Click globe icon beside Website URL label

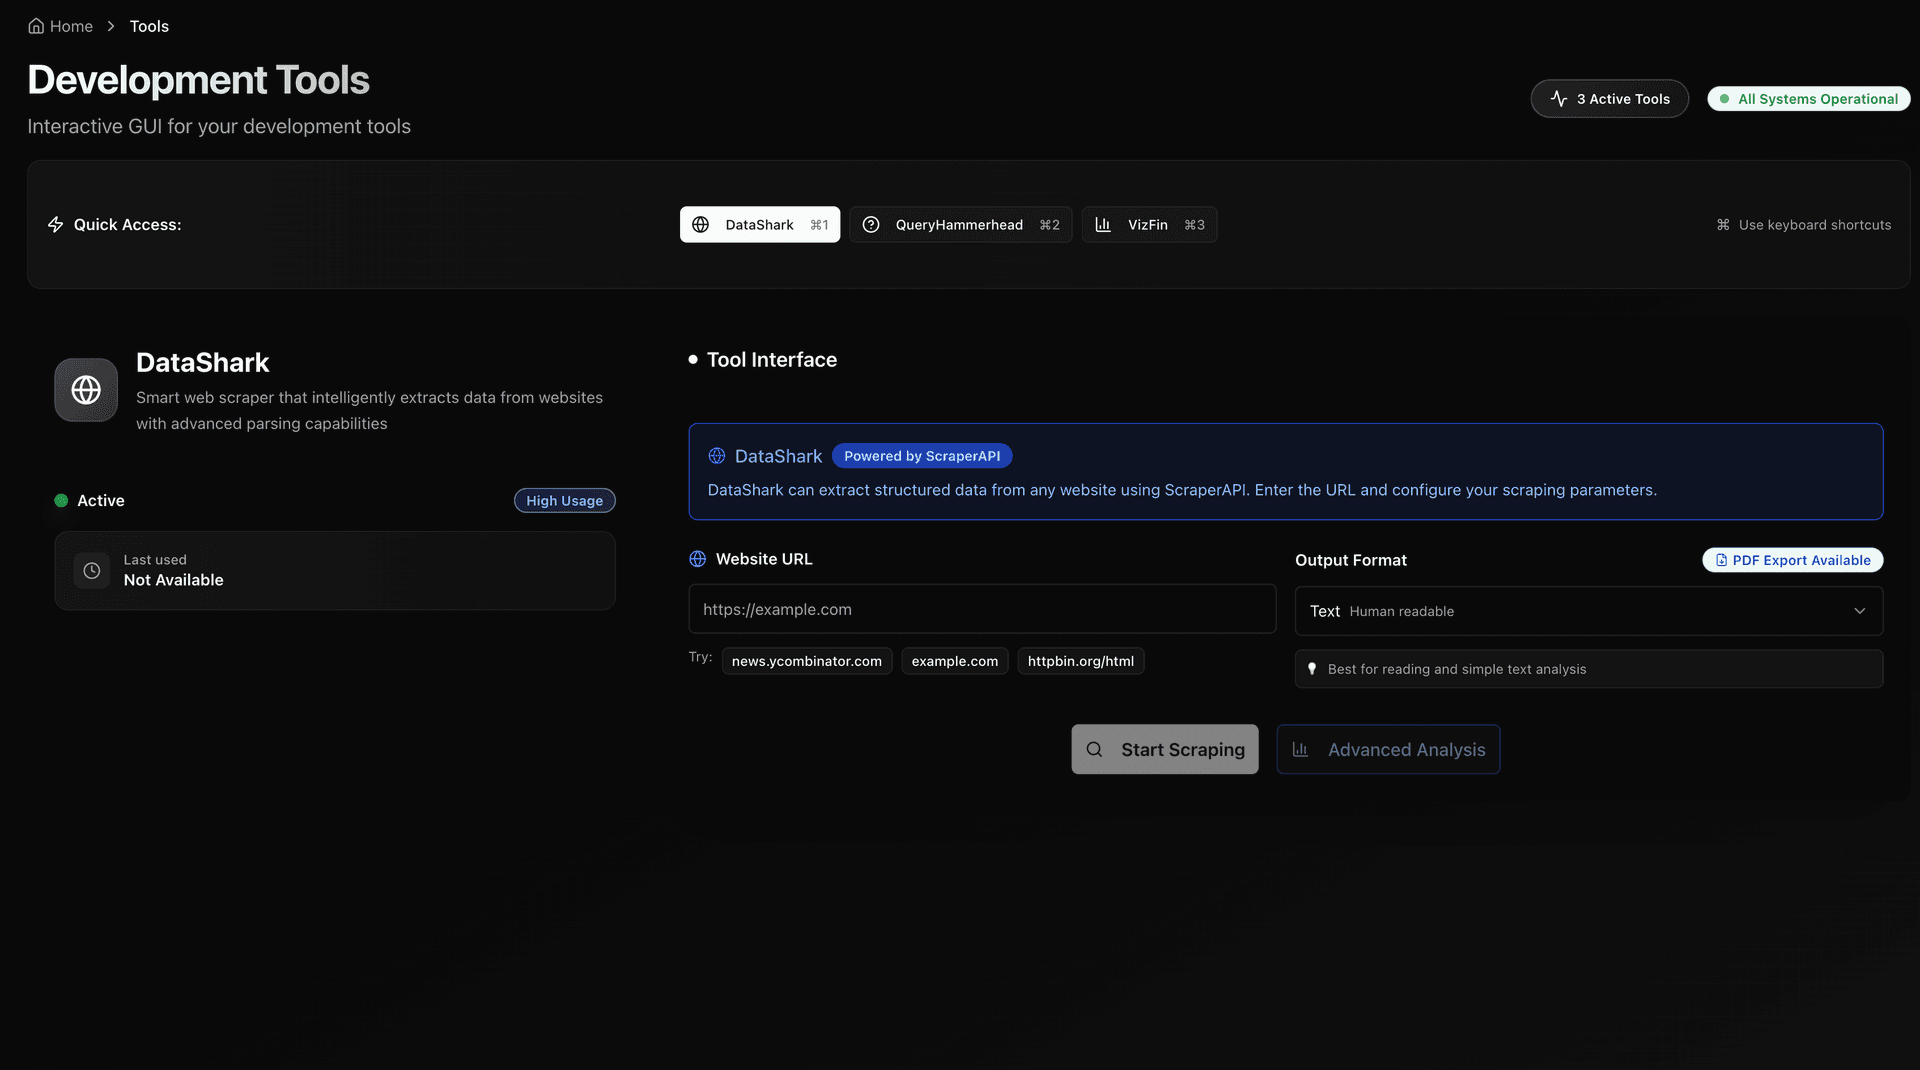click(x=698, y=559)
